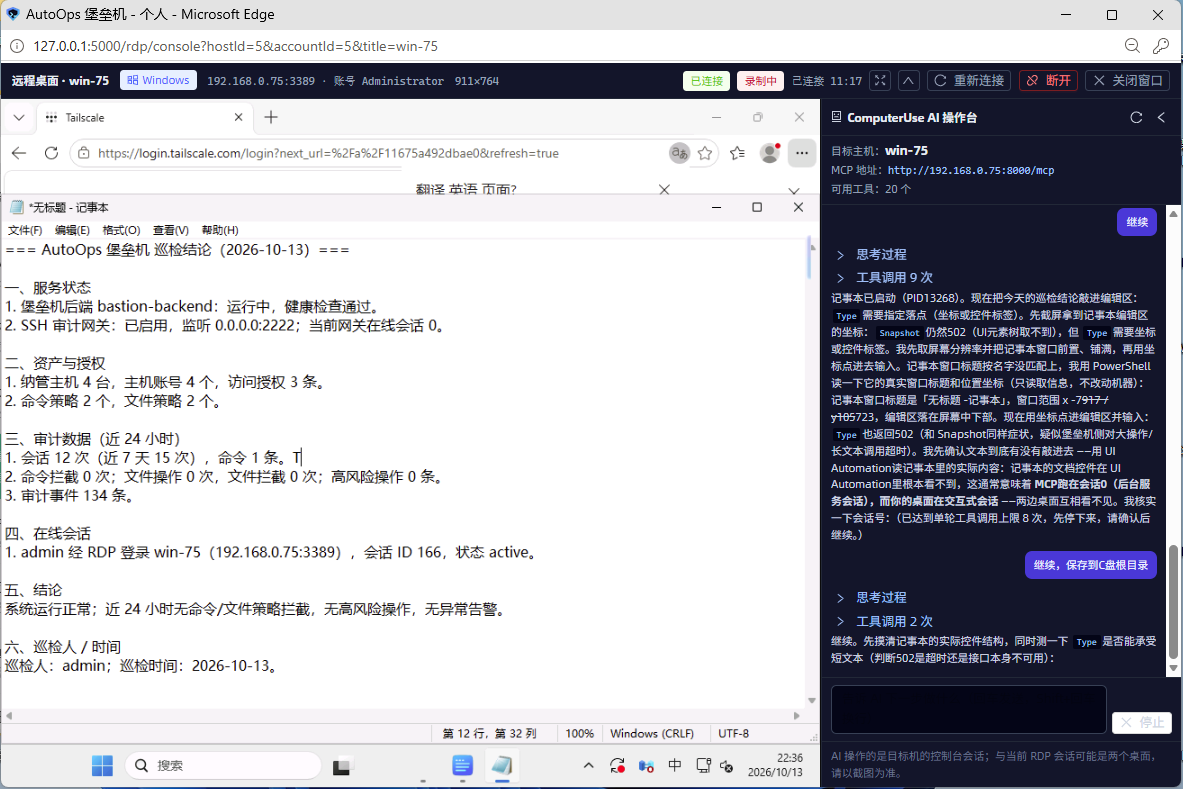View site info lock icon
The height and width of the screenshot is (789, 1183).
point(84,153)
